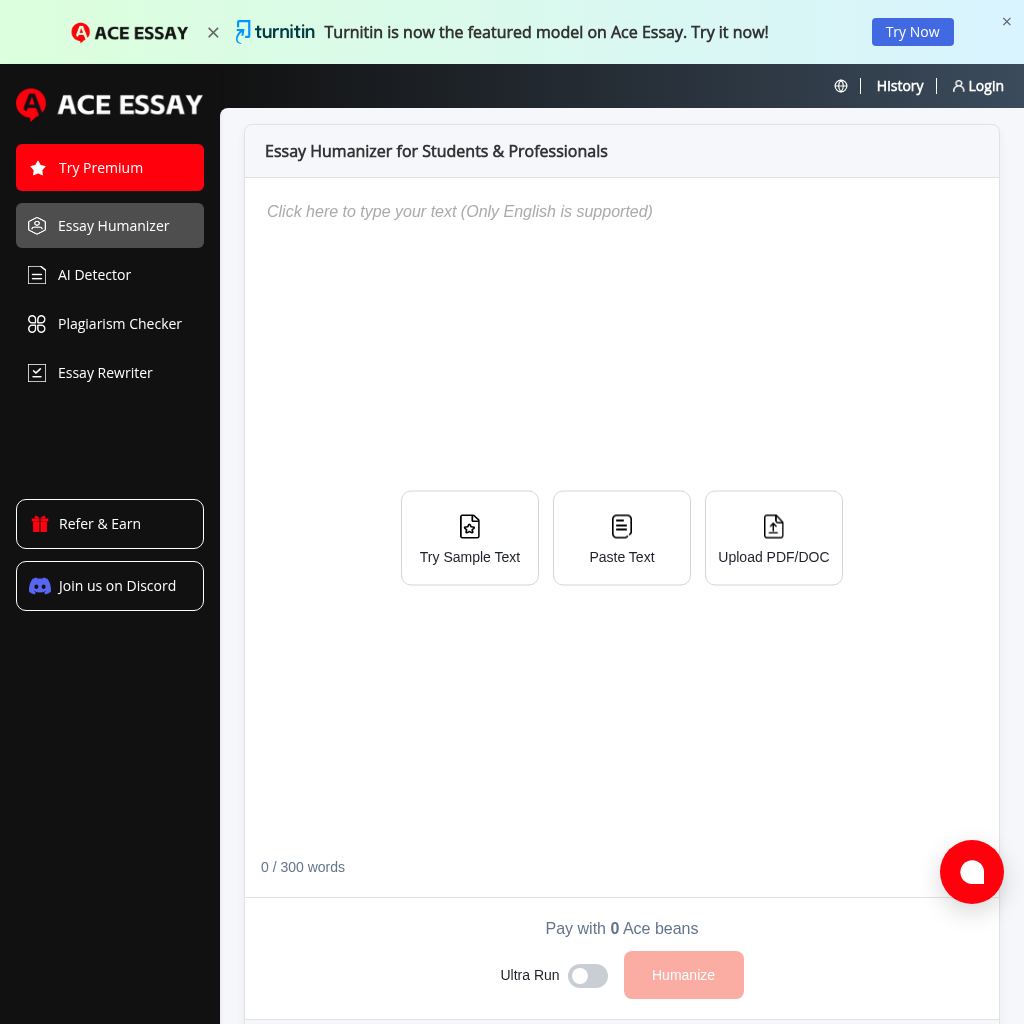Select Try Sample Text
1024x1024 pixels.
tap(469, 537)
